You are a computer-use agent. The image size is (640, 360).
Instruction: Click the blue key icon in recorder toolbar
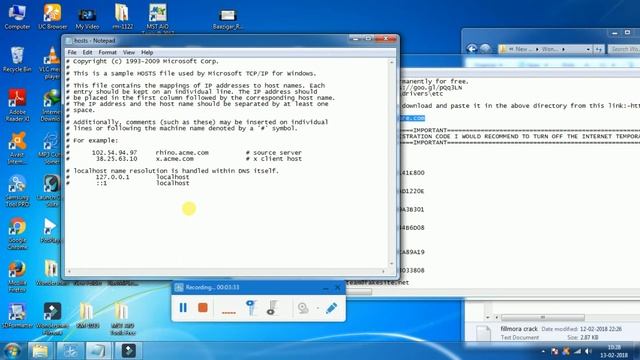click(251, 307)
